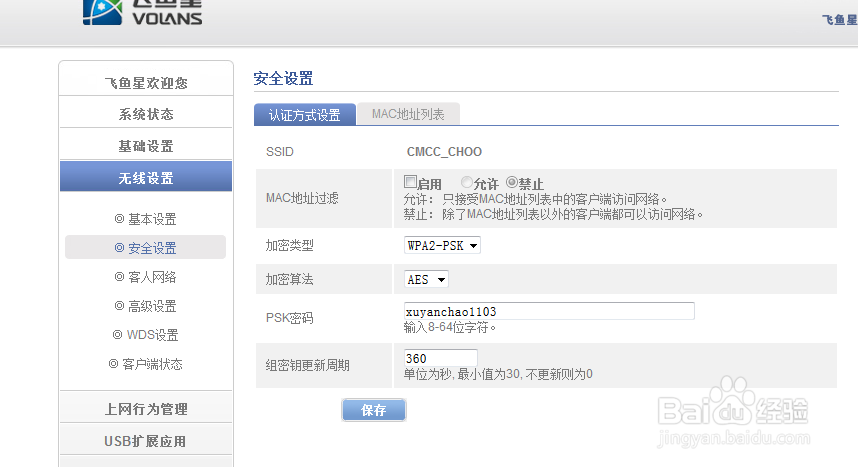This screenshot has height=467, width=858.
Task: Open the 上网行为管理 menu section
Action: click(x=146, y=408)
